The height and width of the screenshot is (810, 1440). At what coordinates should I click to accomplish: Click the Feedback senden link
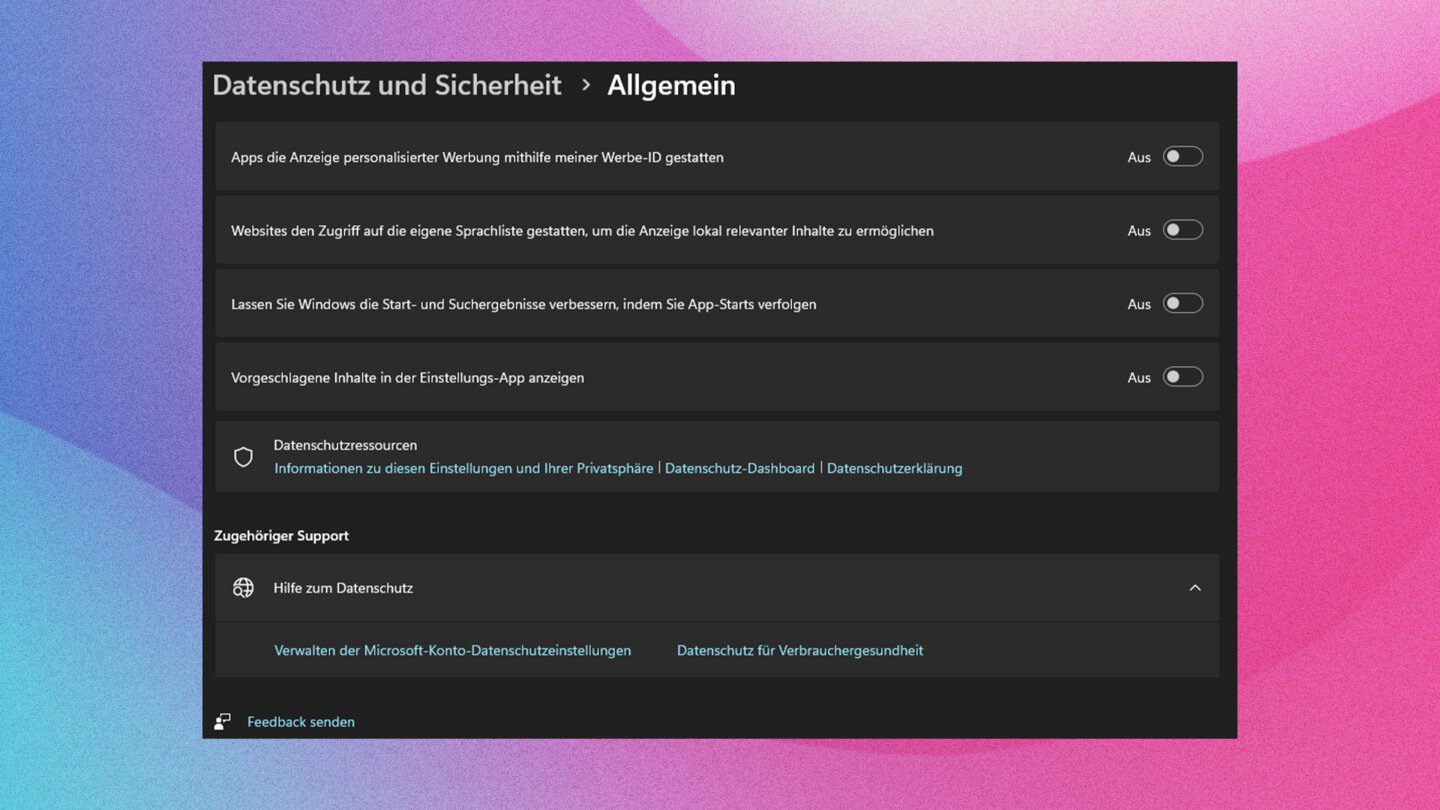click(301, 722)
